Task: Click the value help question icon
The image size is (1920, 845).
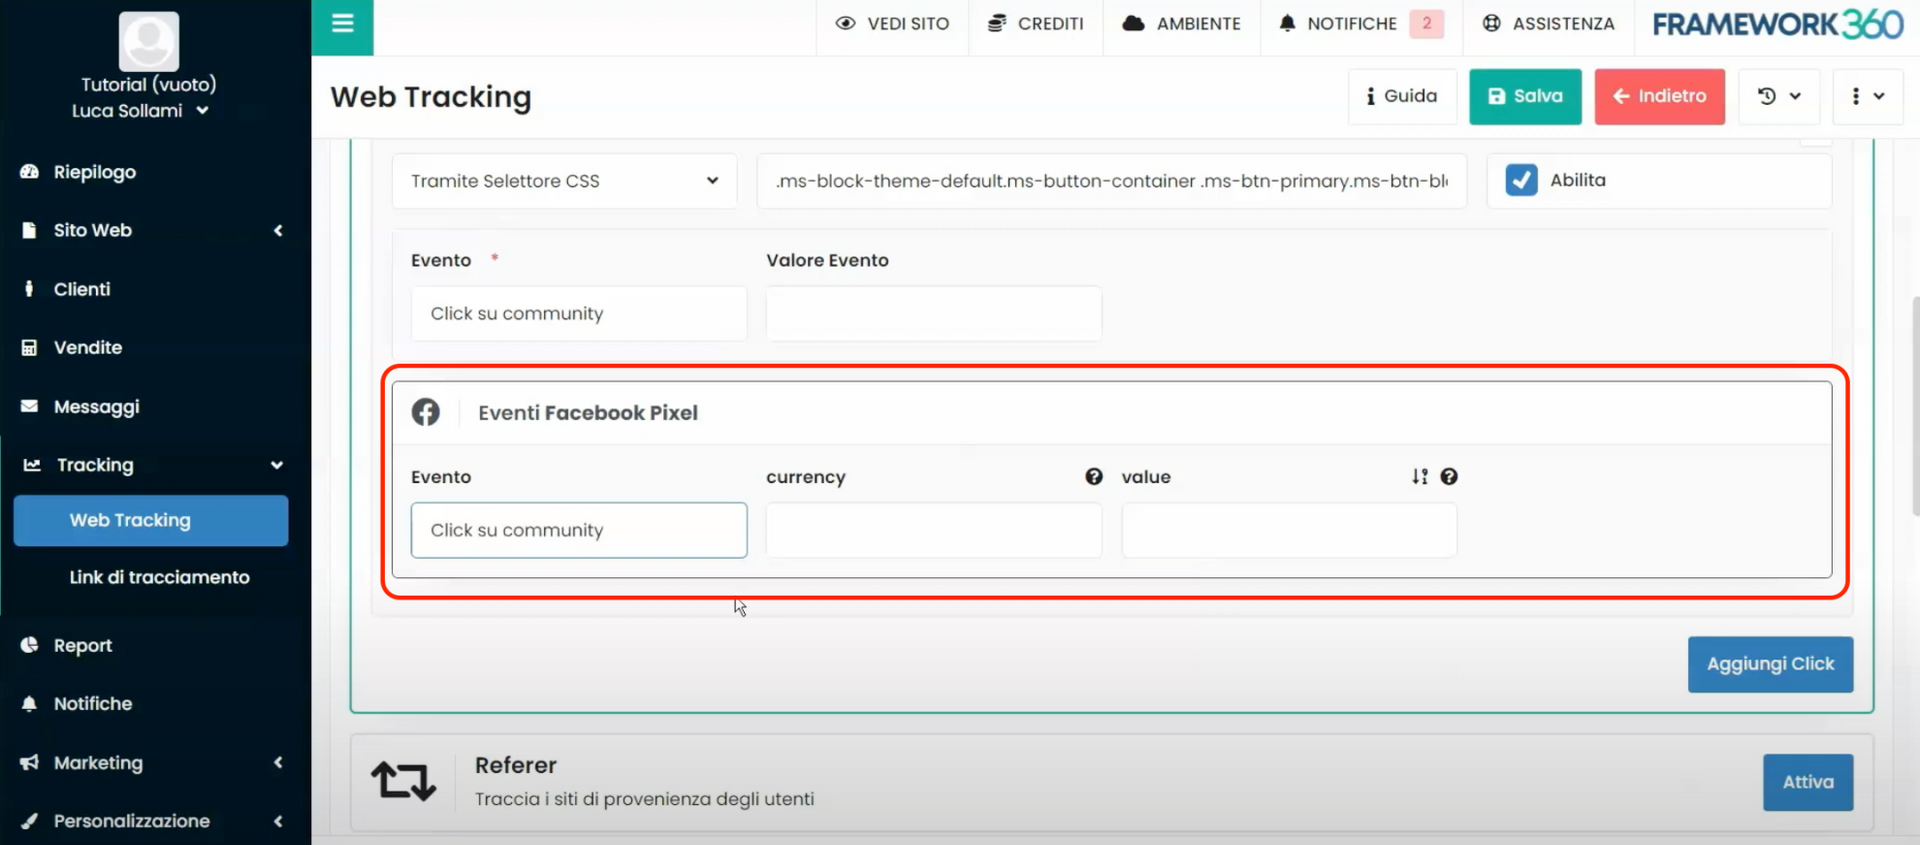Action: (1449, 477)
